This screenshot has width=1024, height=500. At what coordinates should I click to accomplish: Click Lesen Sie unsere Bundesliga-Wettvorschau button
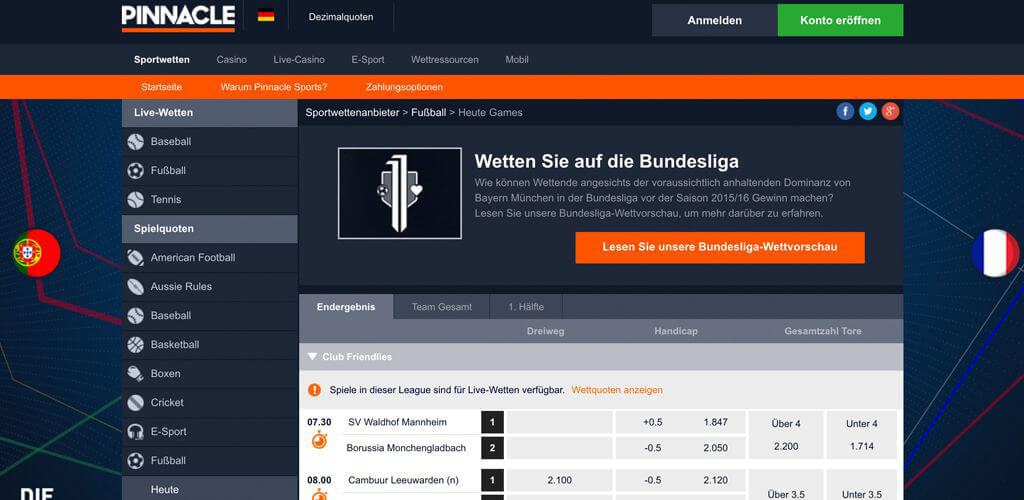pos(720,247)
